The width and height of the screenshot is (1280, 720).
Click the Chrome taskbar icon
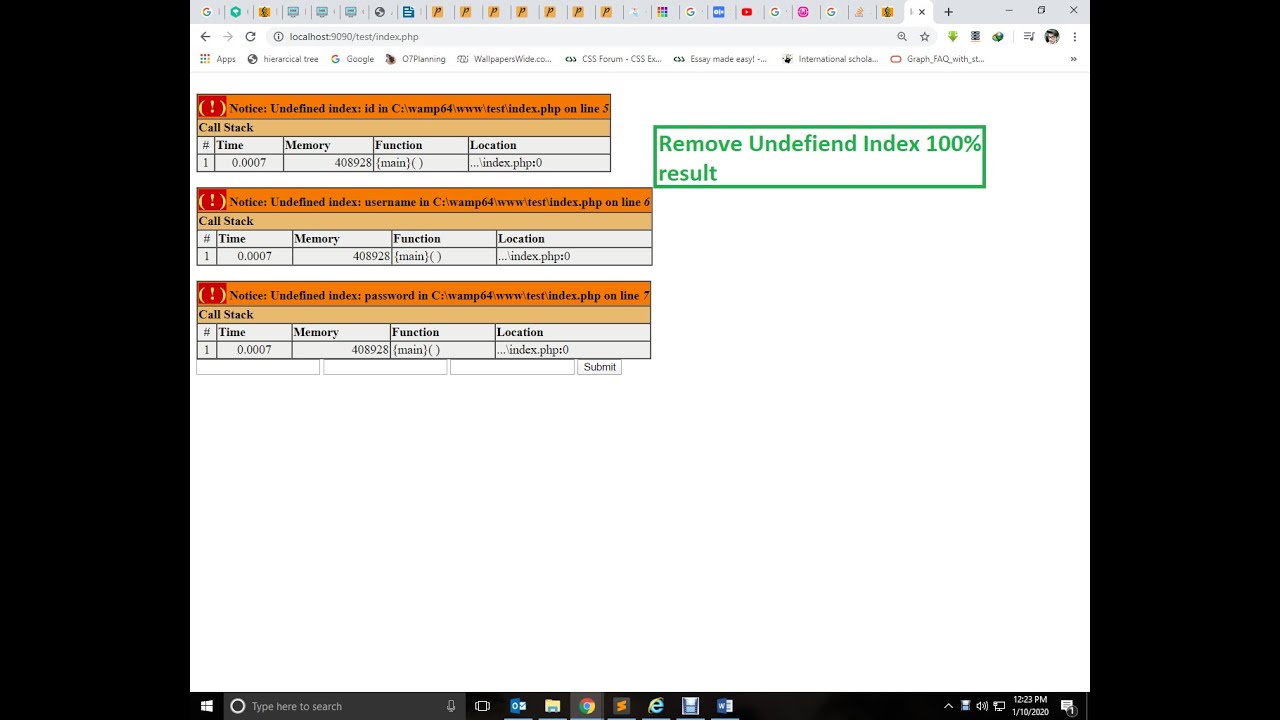click(x=587, y=706)
